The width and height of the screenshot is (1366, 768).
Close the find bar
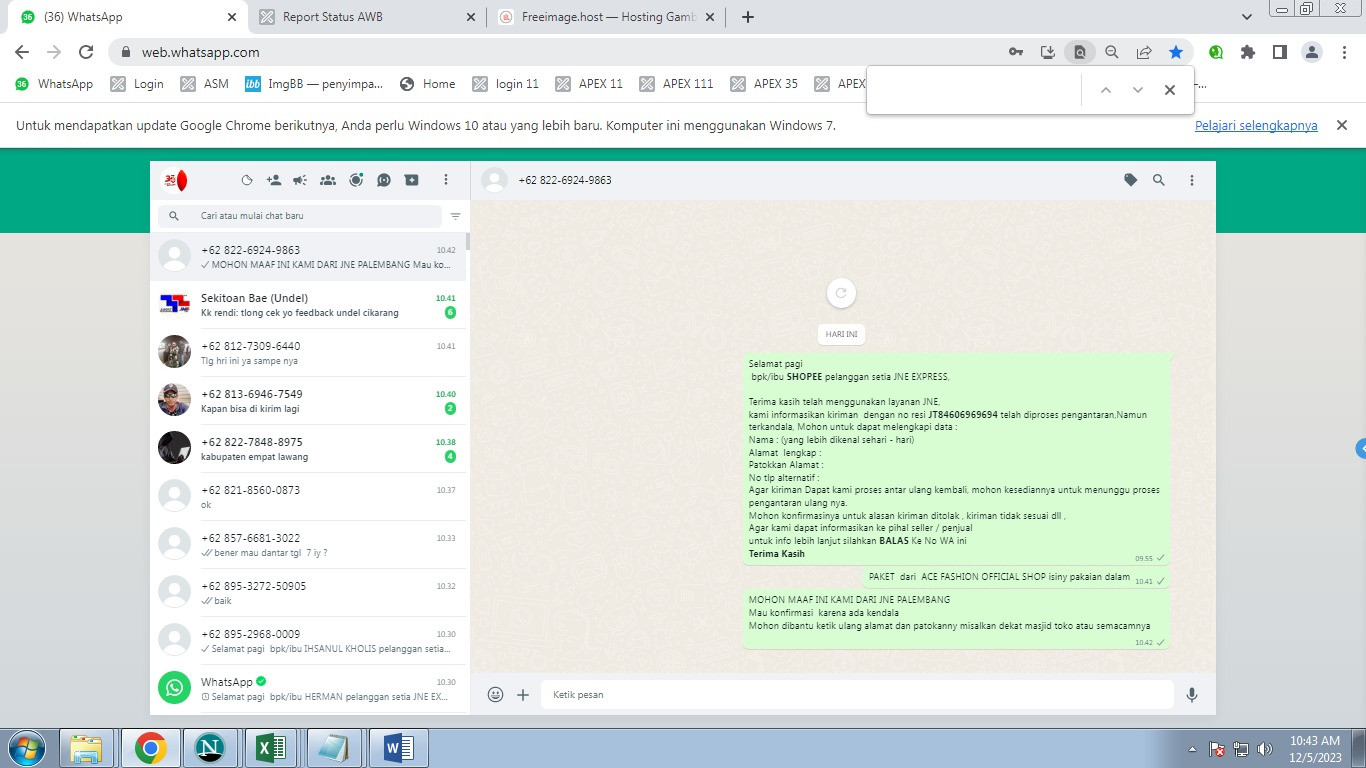coord(1170,90)
